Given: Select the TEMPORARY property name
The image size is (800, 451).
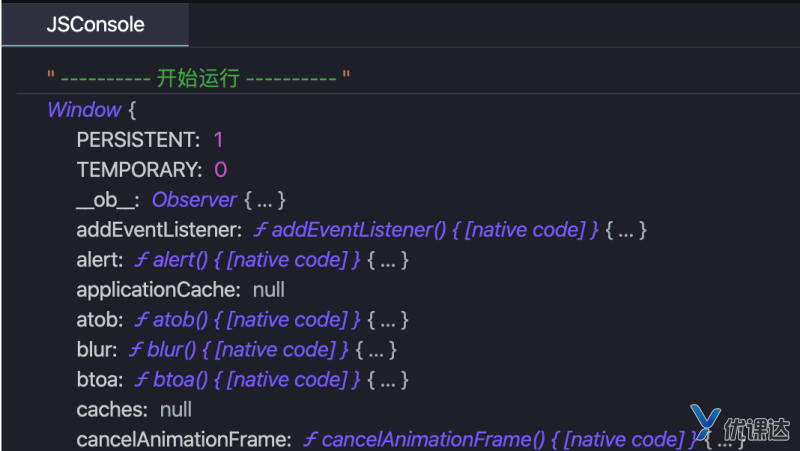Looking at the screenshot, I should pyautogui.click(x=139, y=170).
